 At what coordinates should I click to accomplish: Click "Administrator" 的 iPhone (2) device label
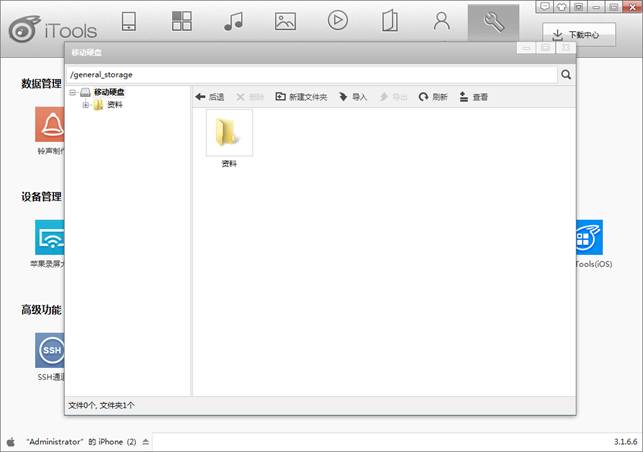(x=81, y=442)
